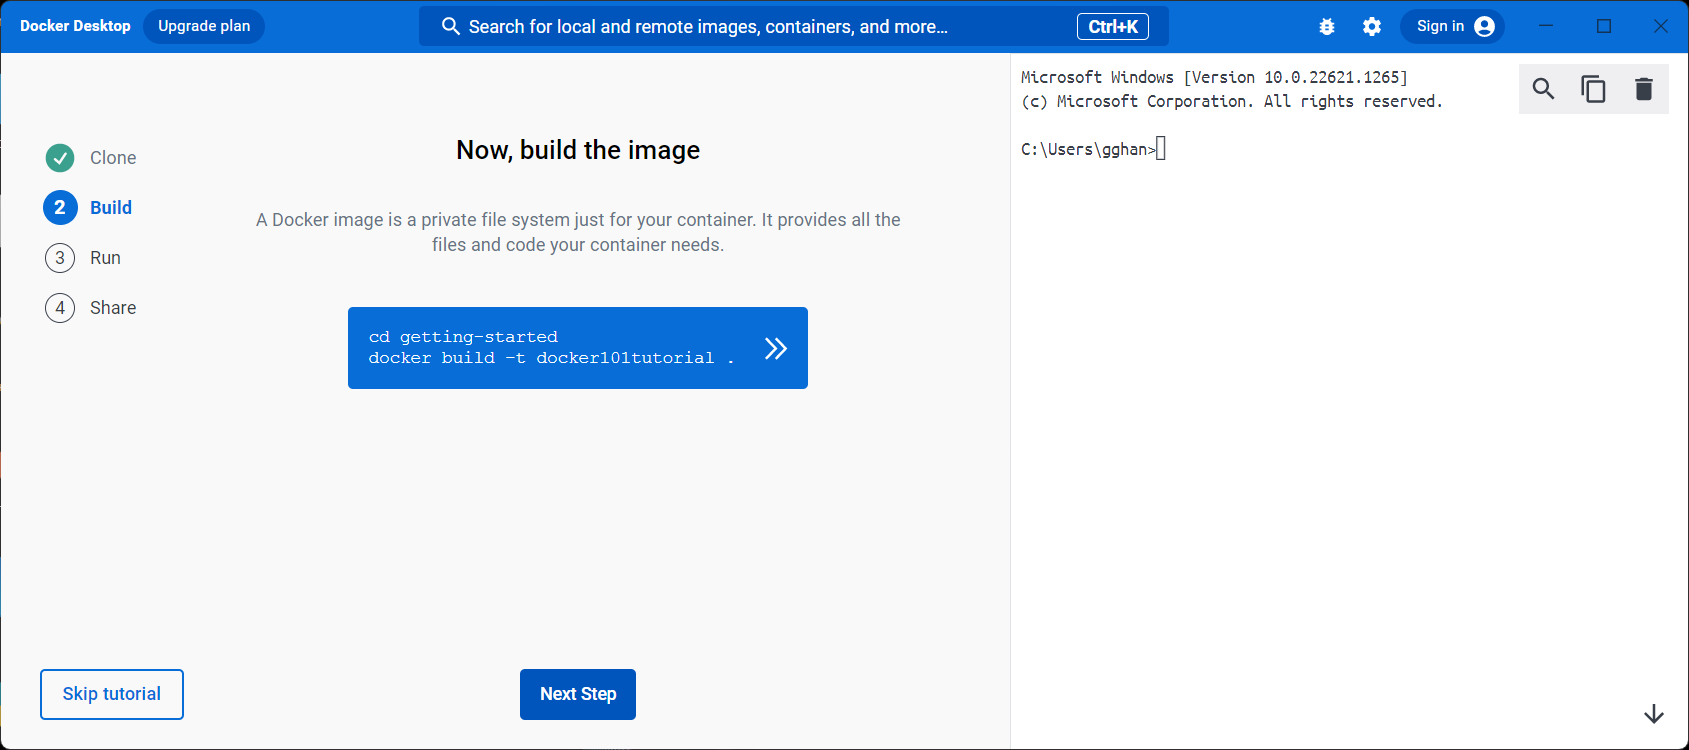1689x750 pixels.
Task: Clear the terminal with trash icon
Action: 1643,89
